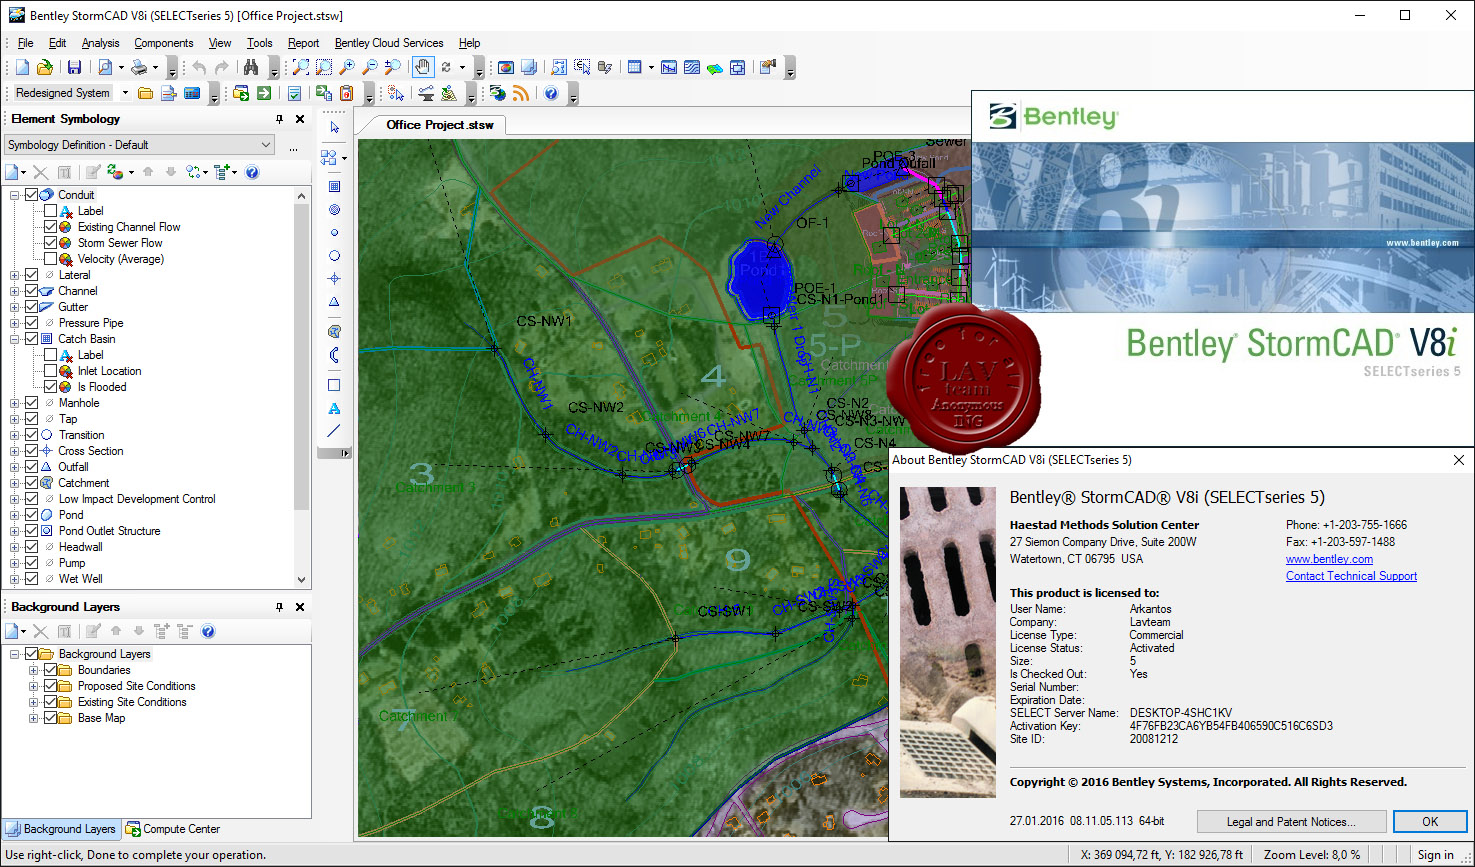Pick the Outfall triangle layout tool
1475x867 pixels.
334,301
